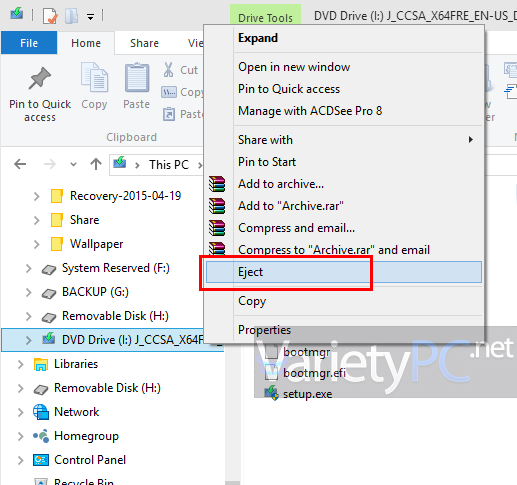
Task: Expand the chevron after This PC breadcrumb
Action: point(199,165)
